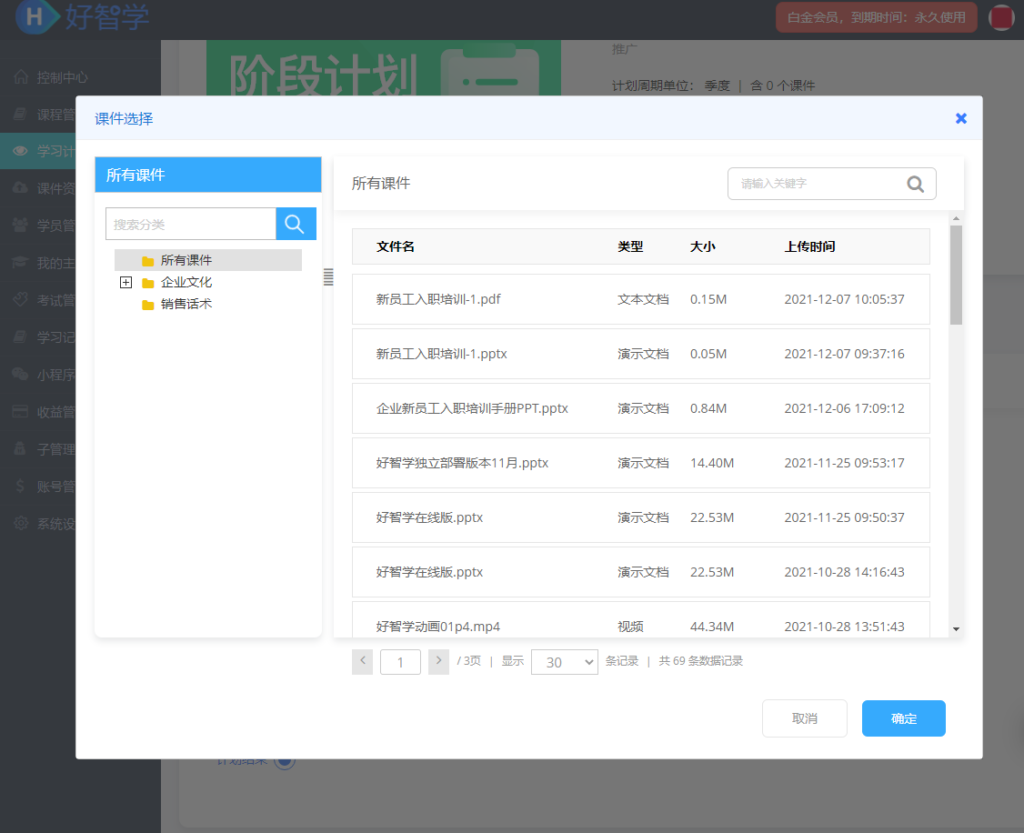1024x833 pixels.
Task: Click the 文件名 column header
Action: tap(395, 246)
